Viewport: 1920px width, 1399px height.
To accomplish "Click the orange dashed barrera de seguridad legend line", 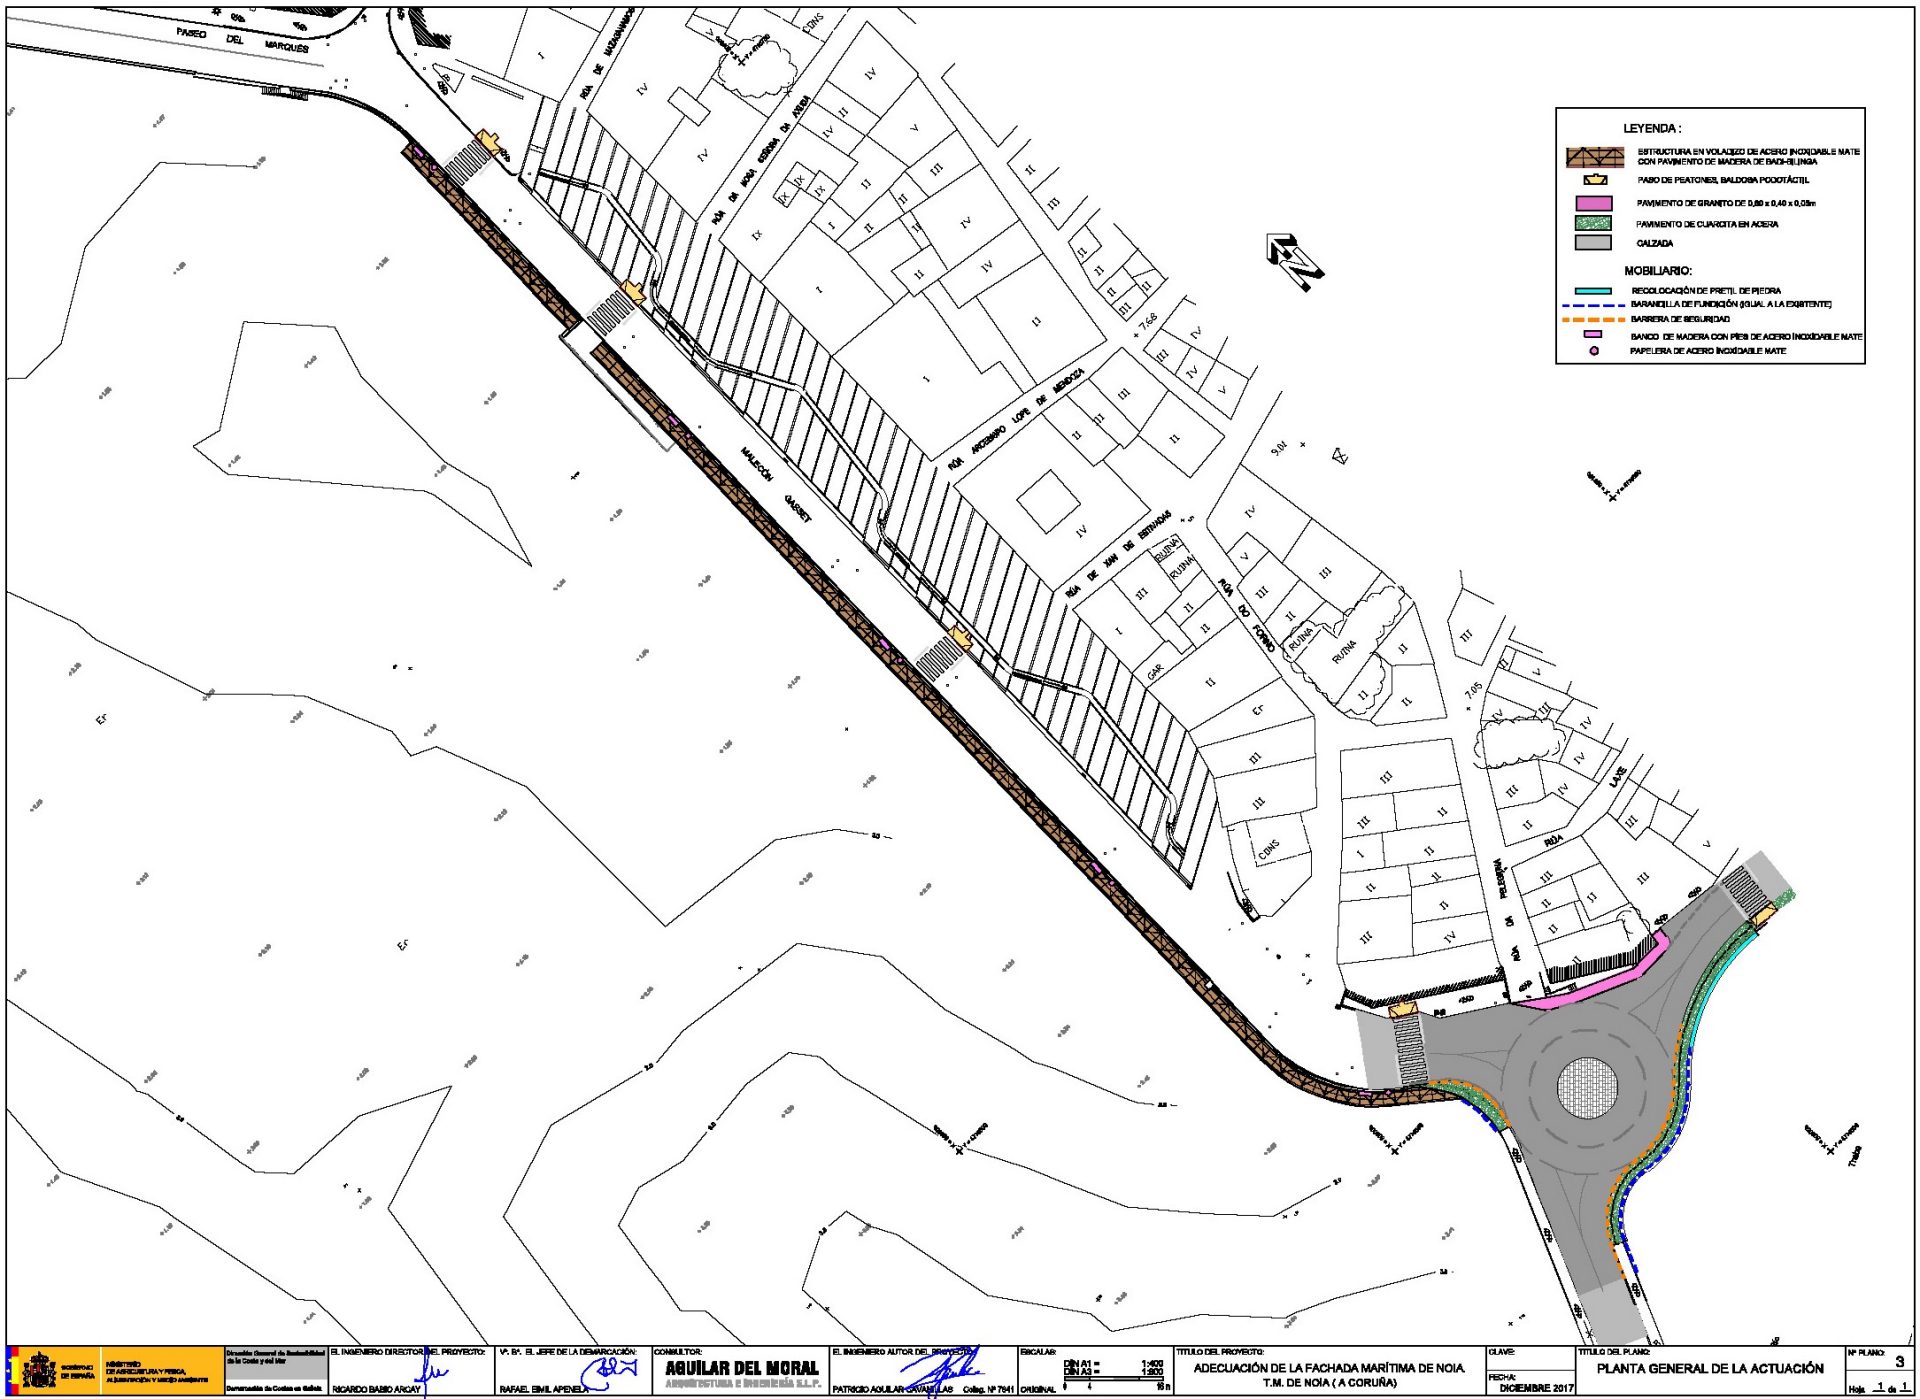I will click(1593, 319).
